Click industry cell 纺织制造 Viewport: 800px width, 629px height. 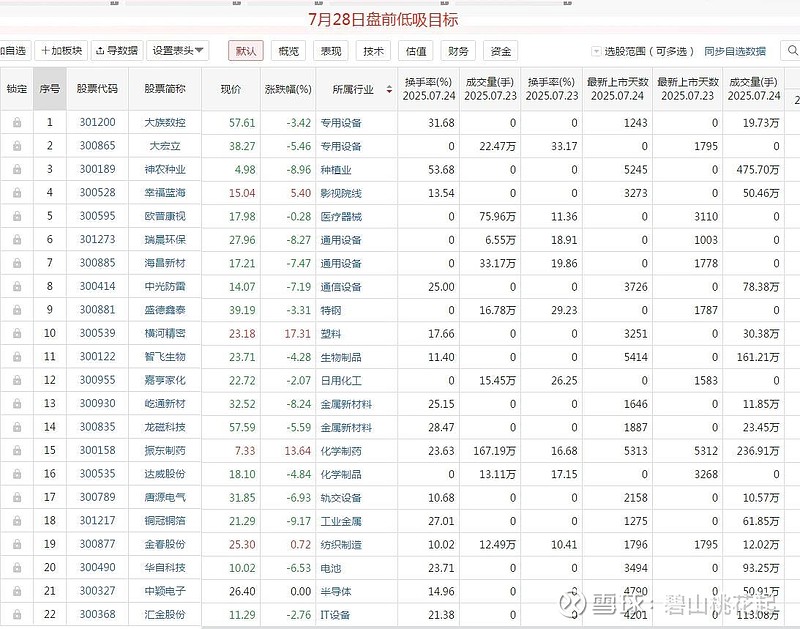tap(341, 545)
